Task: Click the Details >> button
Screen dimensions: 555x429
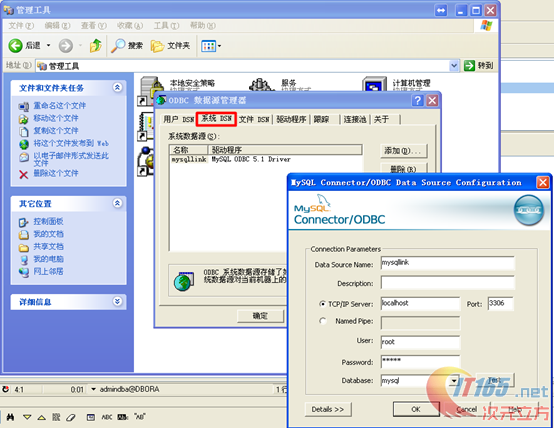Action: pyautogui.click(x=328, y=409)
